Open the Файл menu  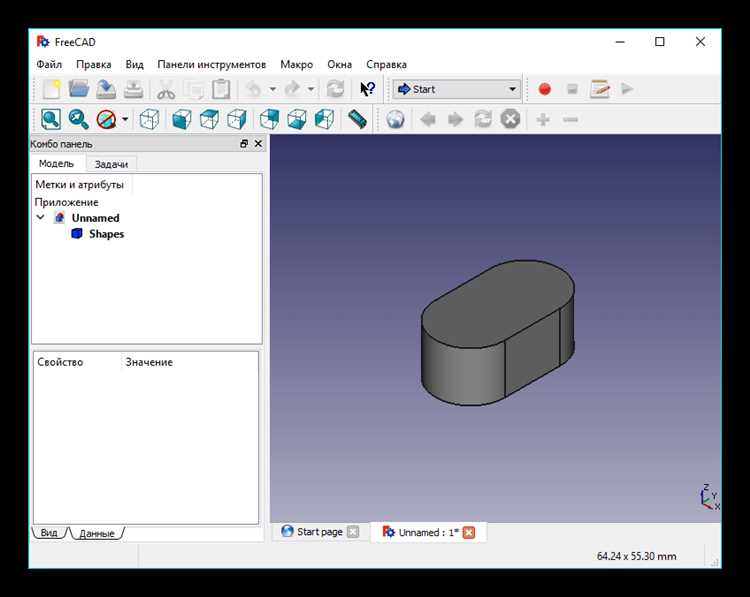pyautogui.click(x=49, y=65)
